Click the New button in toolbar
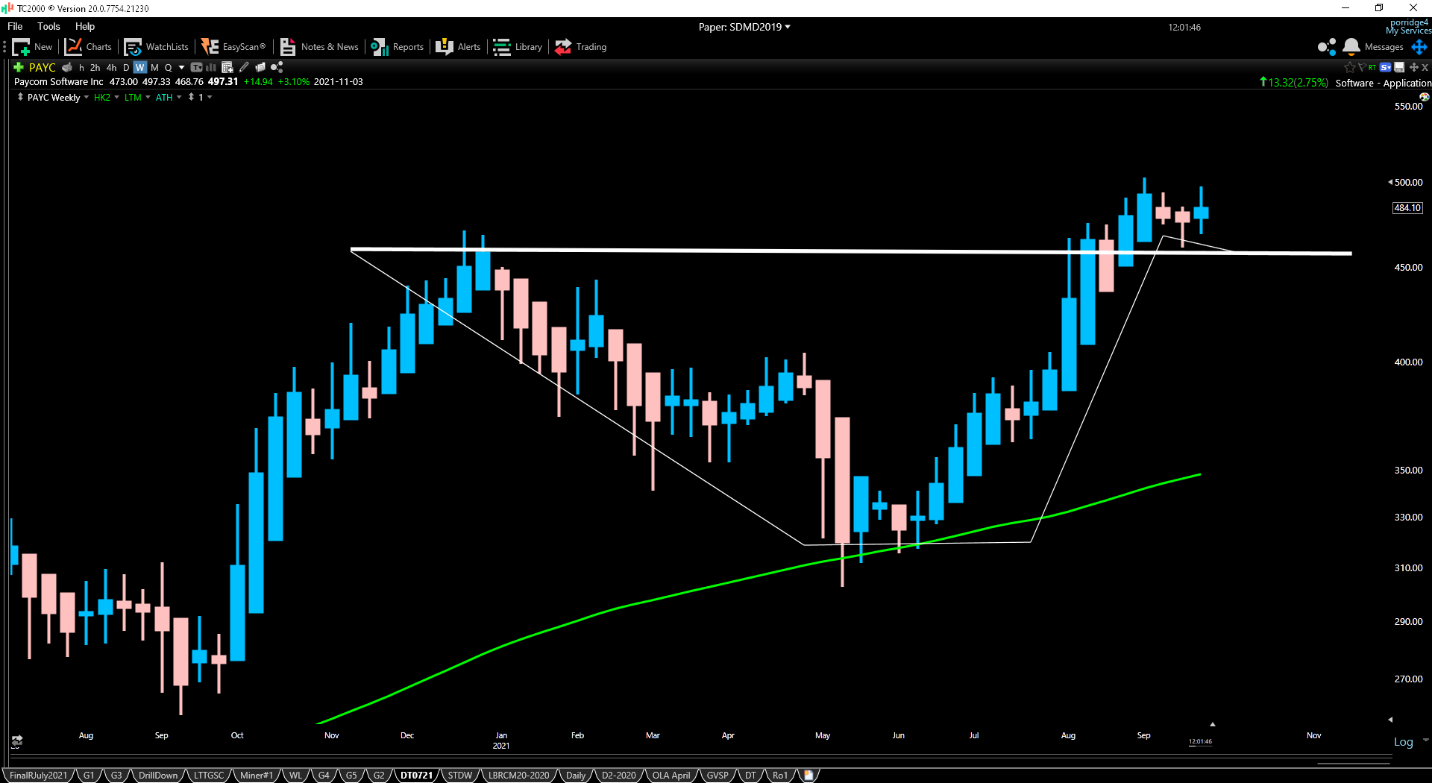The height and width of the screenshot is (783, 1432). coord(32,47)
